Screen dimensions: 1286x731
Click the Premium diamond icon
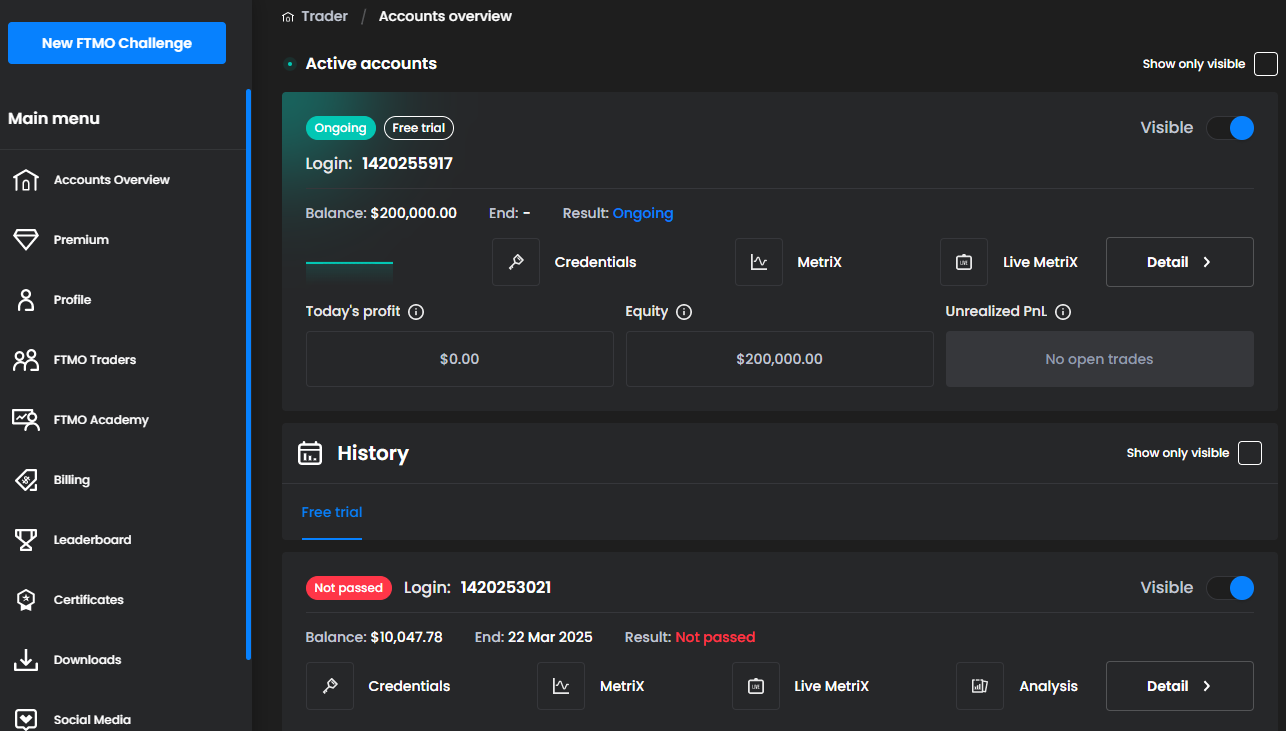pos(26,240)
